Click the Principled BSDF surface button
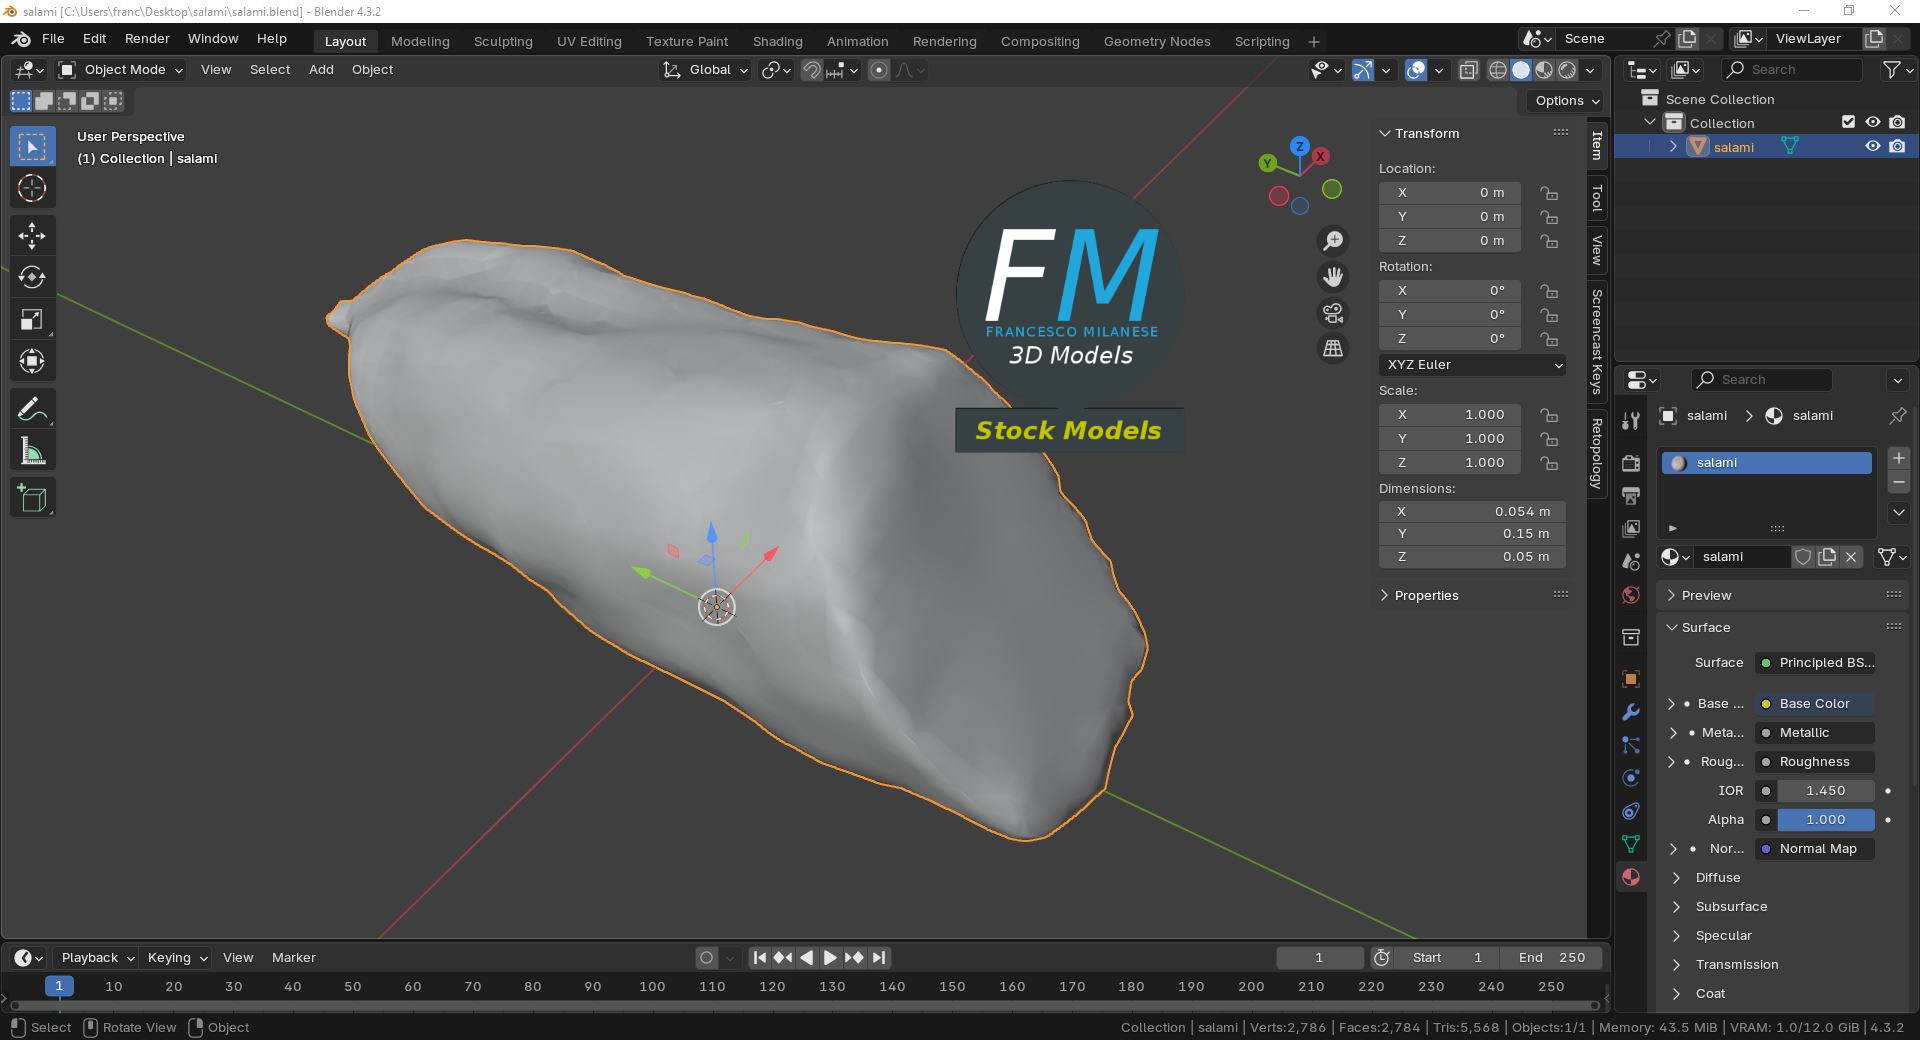Screen dimensions: 1920x1040 (1816, 663)
